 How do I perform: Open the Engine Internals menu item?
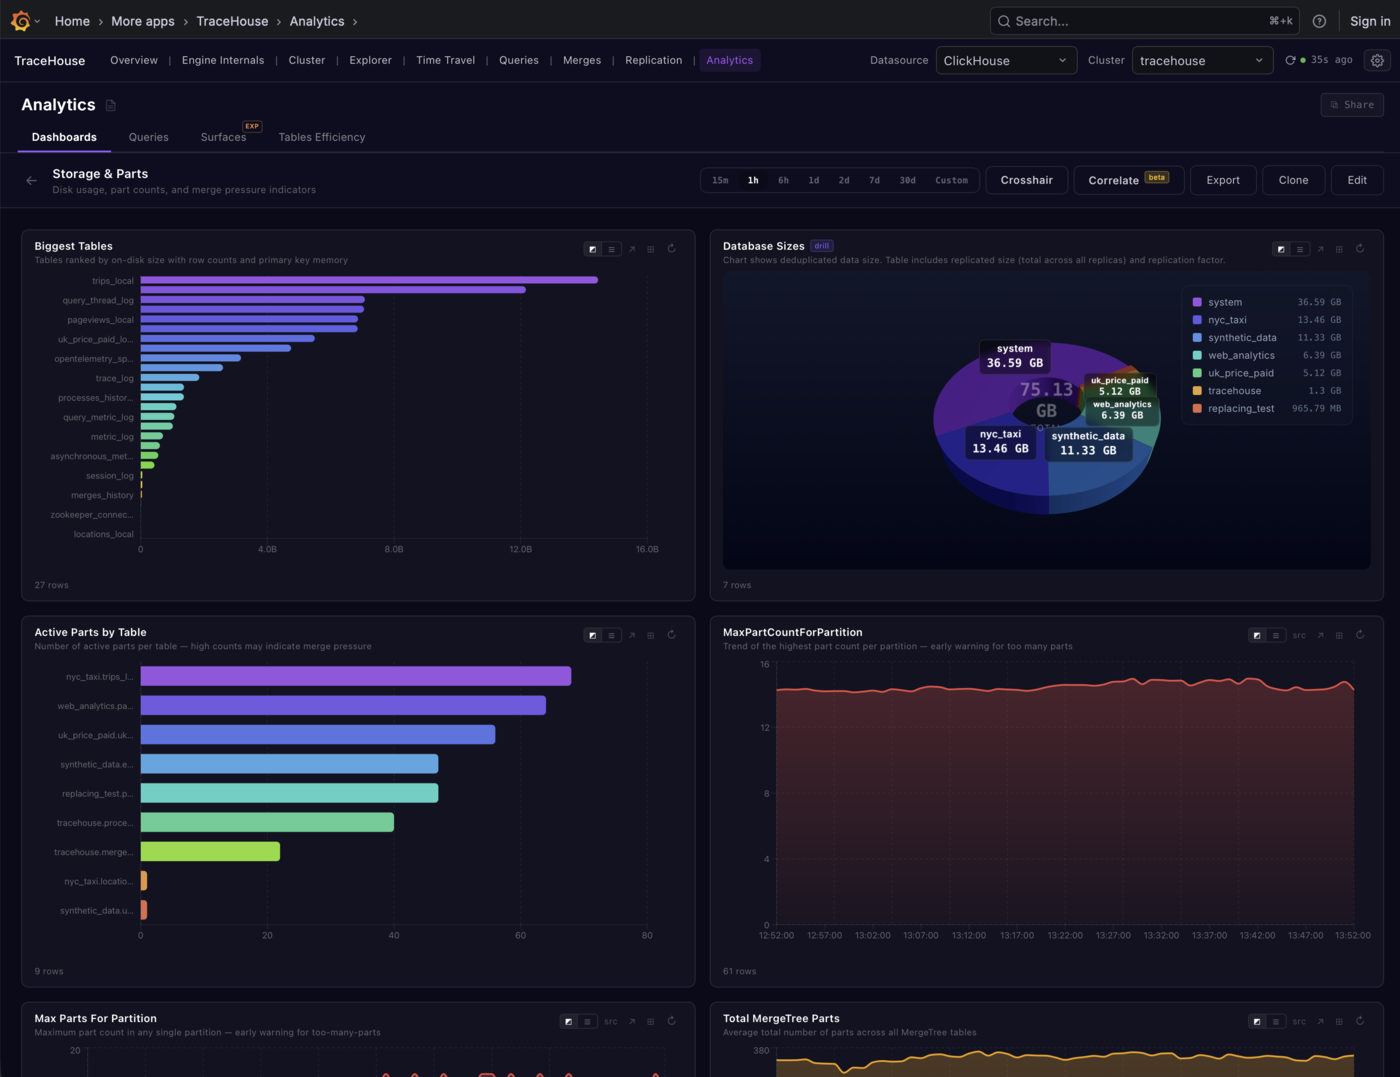point(223,60)
